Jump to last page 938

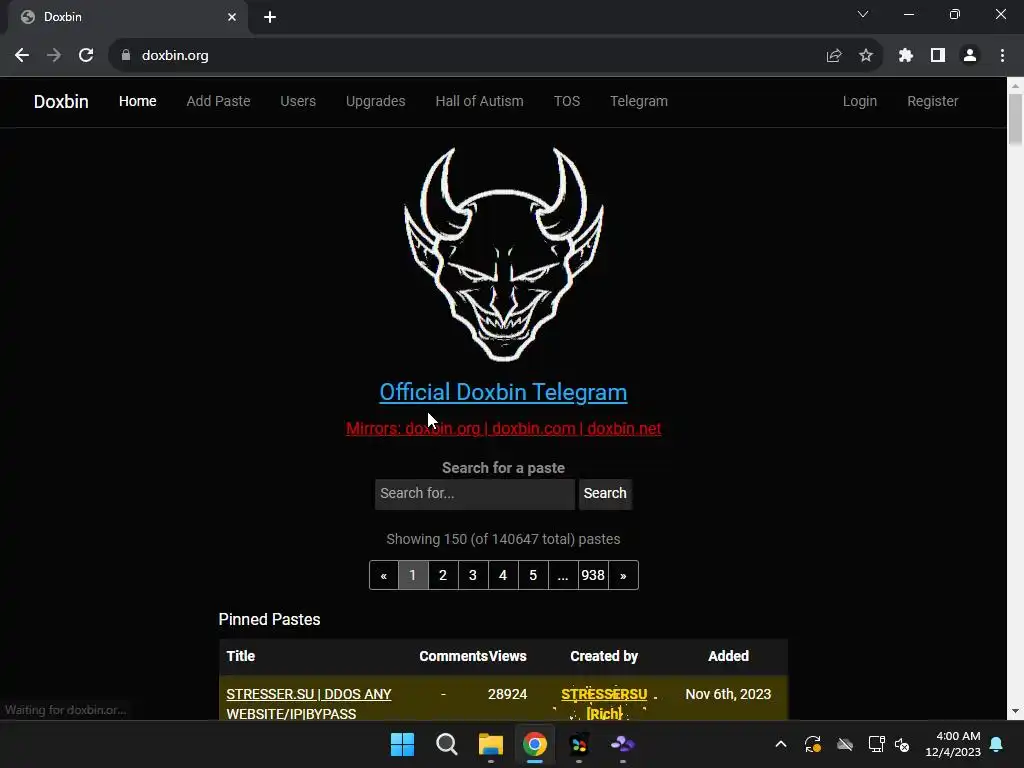pyautogui.click(x=593, y=575)
